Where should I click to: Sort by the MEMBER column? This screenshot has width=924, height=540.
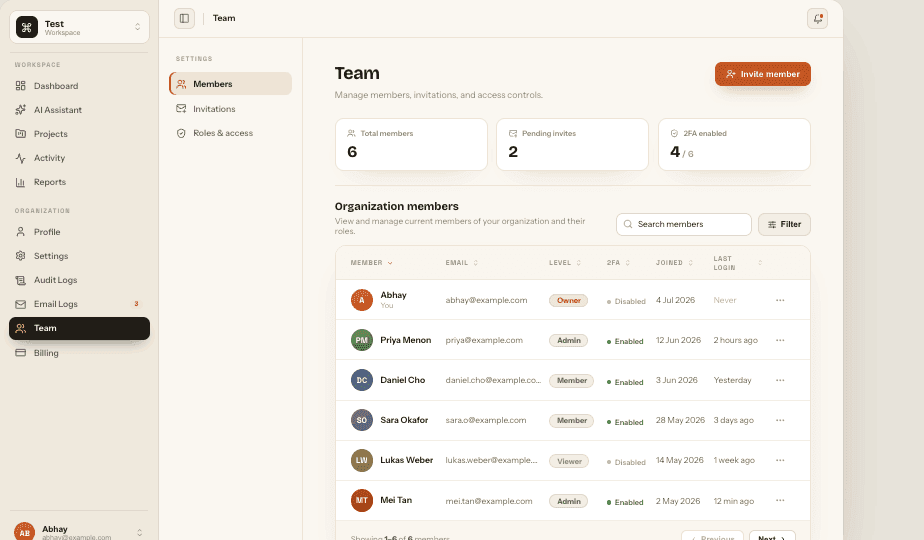click(371, 263)
